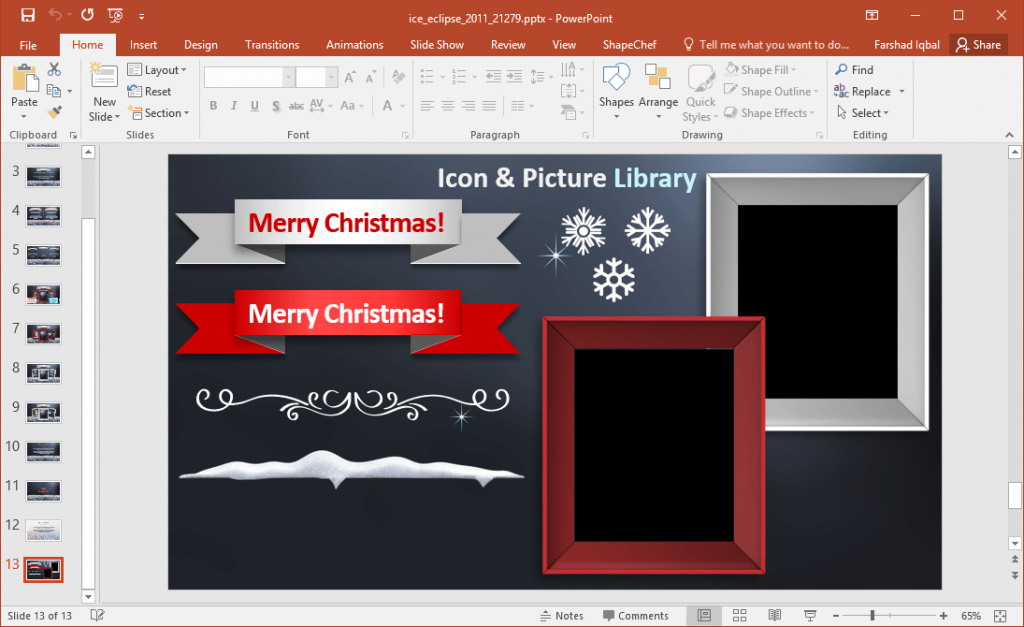Expand the Shape Fill dropdown
1024x627 pixels.
pos(793,69)
